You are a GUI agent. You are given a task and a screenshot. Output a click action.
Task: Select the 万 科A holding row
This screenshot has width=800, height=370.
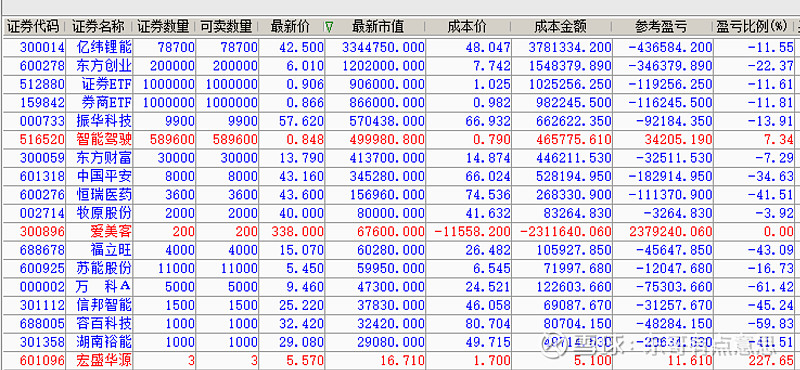[400, 286]
